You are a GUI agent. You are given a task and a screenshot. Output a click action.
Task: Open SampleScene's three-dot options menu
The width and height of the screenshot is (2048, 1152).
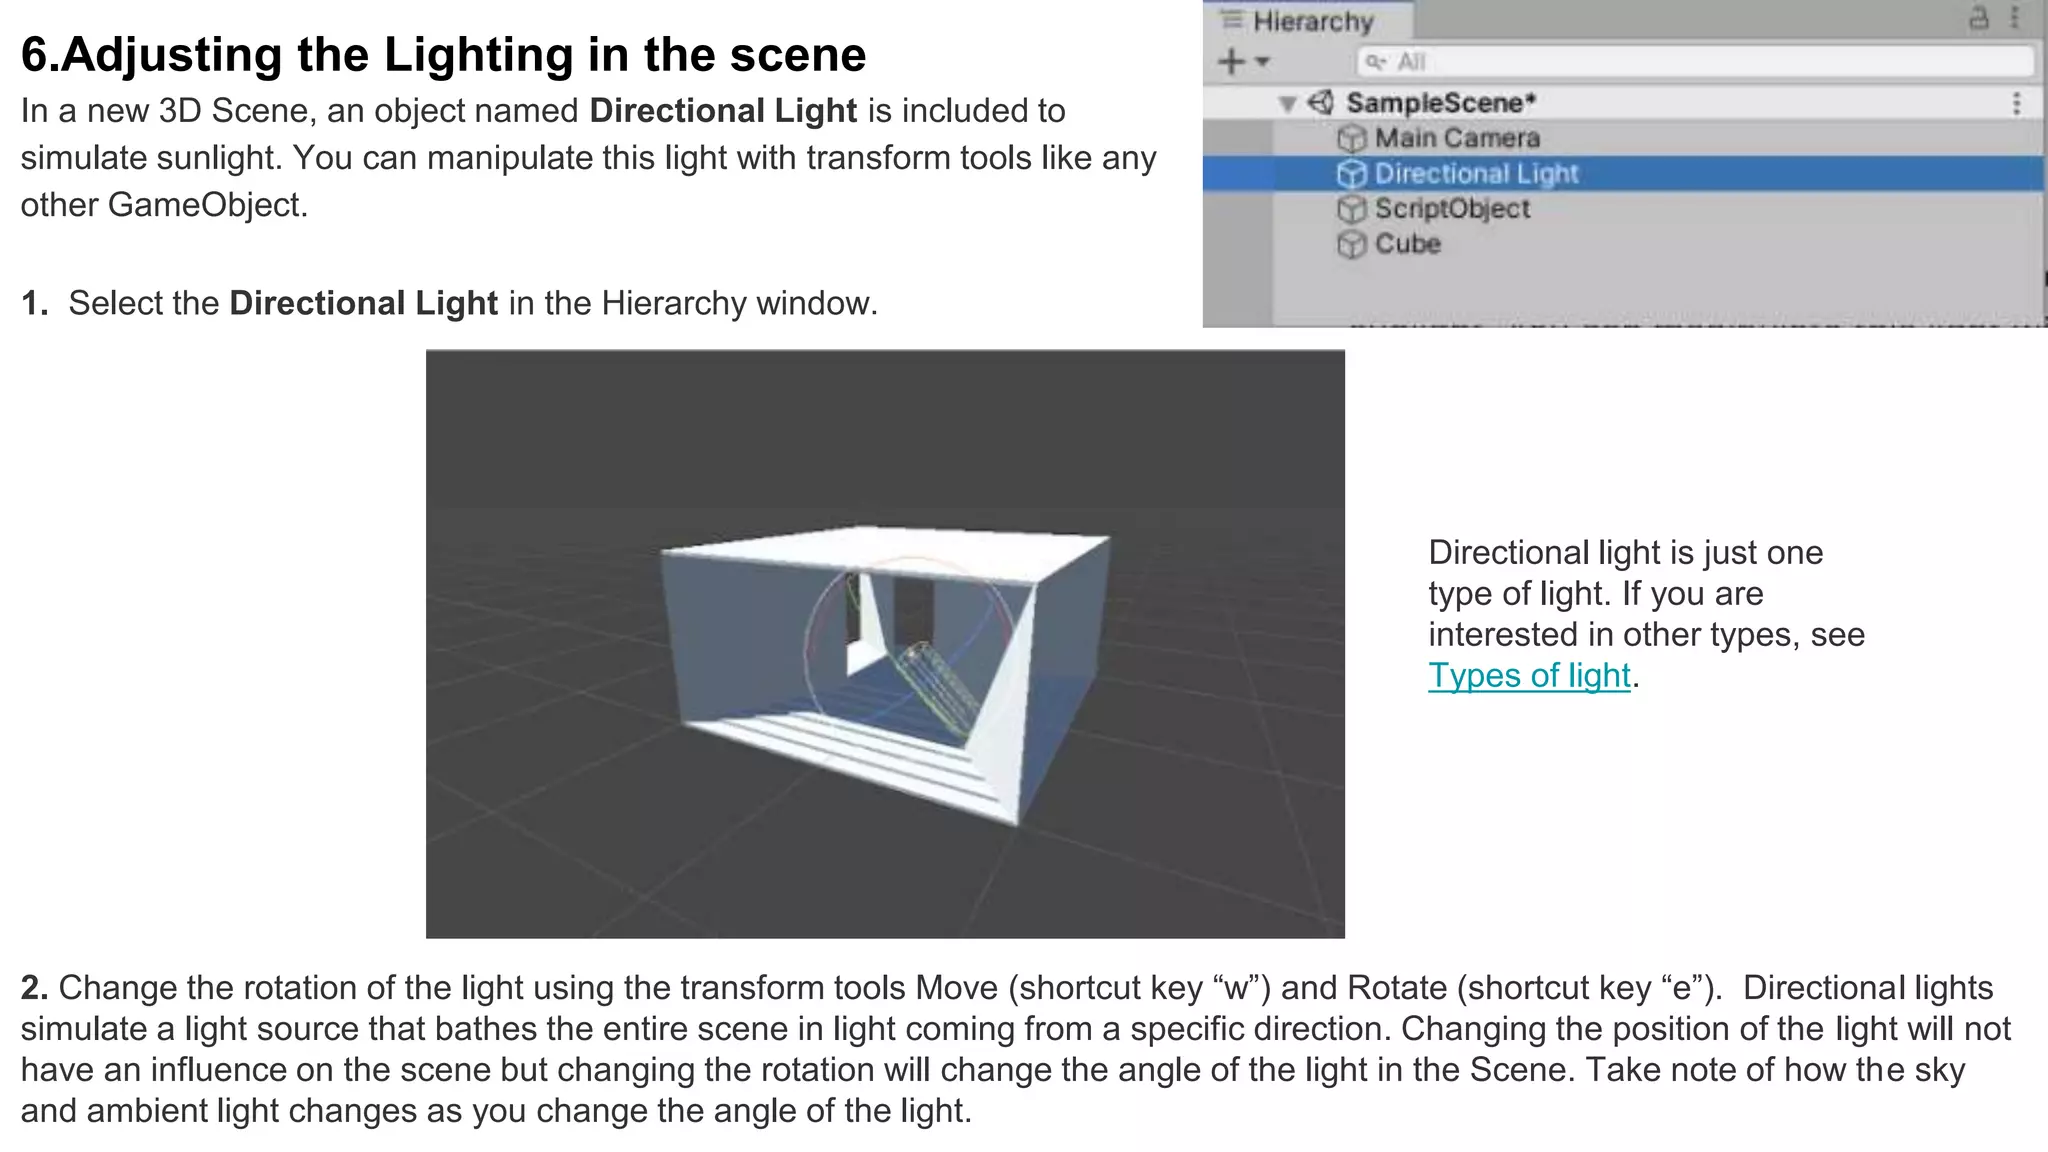2016,103
